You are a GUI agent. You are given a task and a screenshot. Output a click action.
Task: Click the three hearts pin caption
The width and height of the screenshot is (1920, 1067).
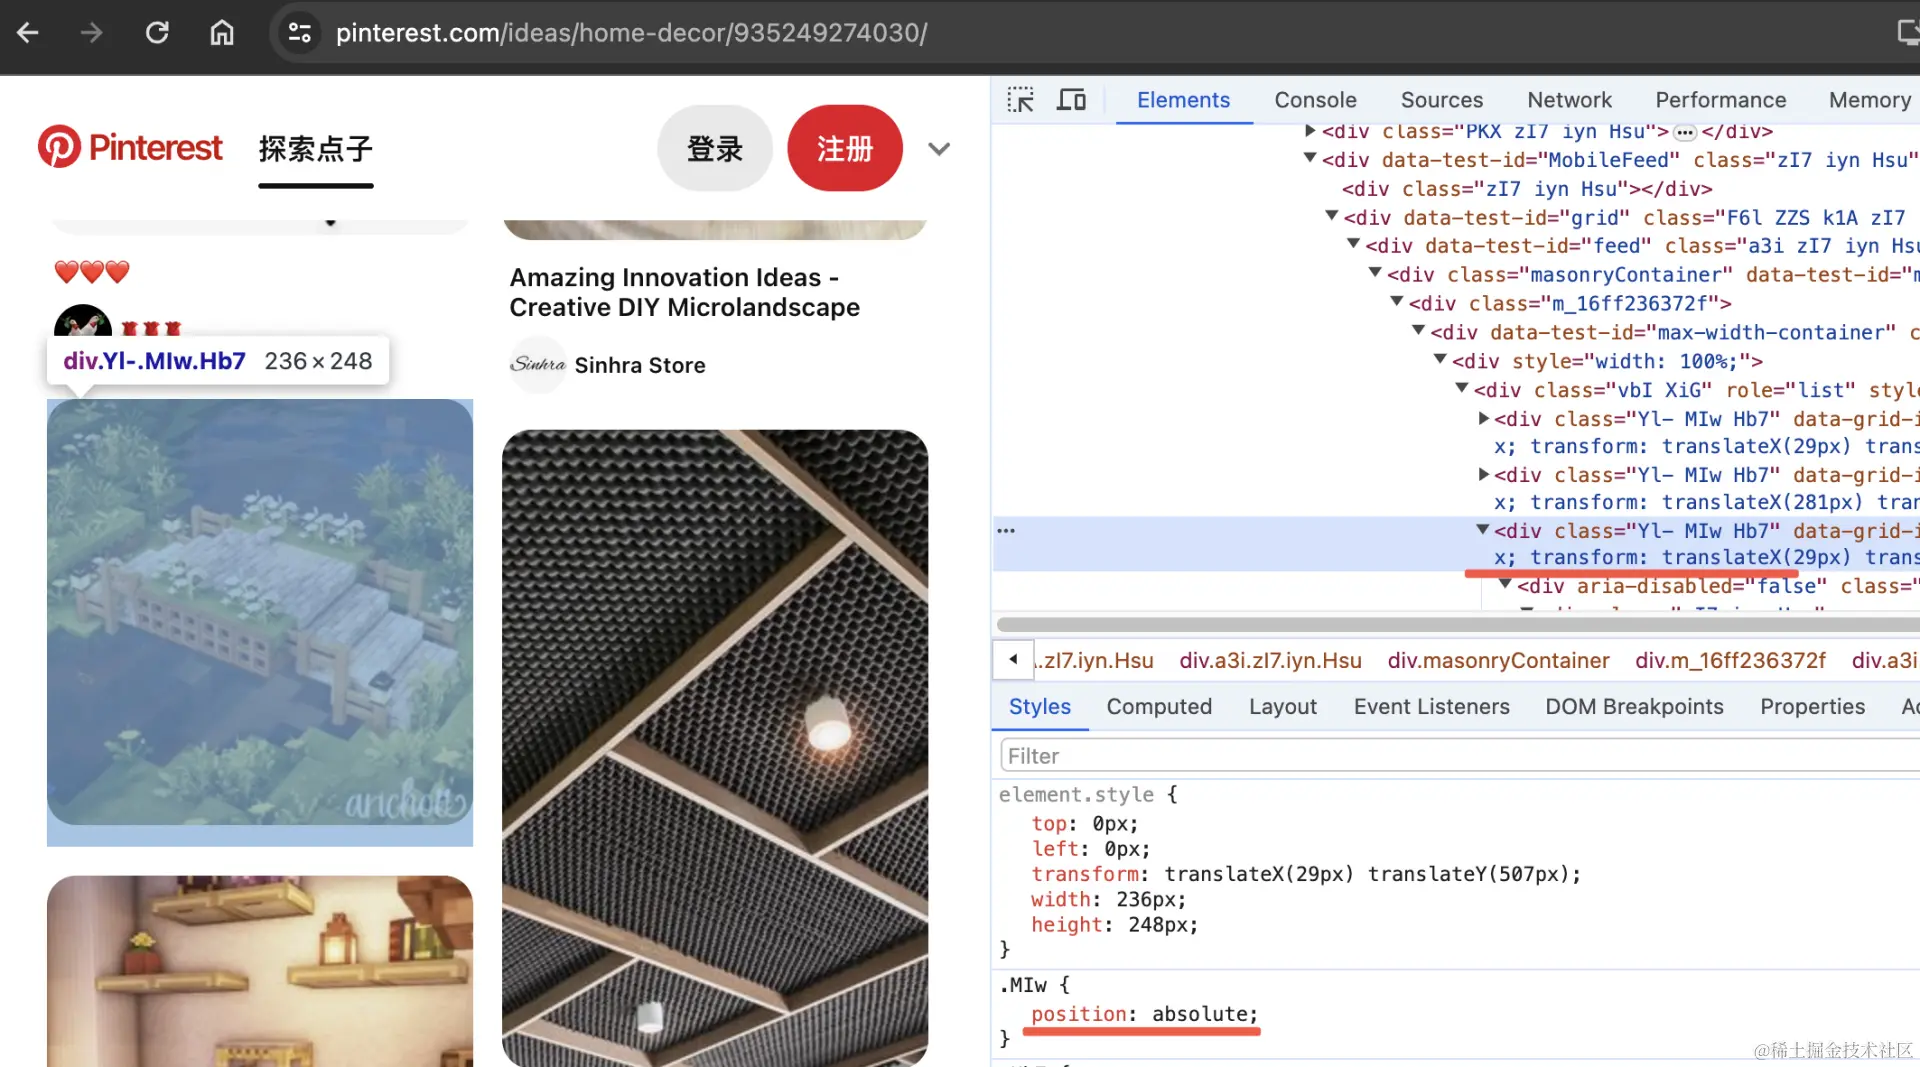pyautogui.click(x=92, y=272)
